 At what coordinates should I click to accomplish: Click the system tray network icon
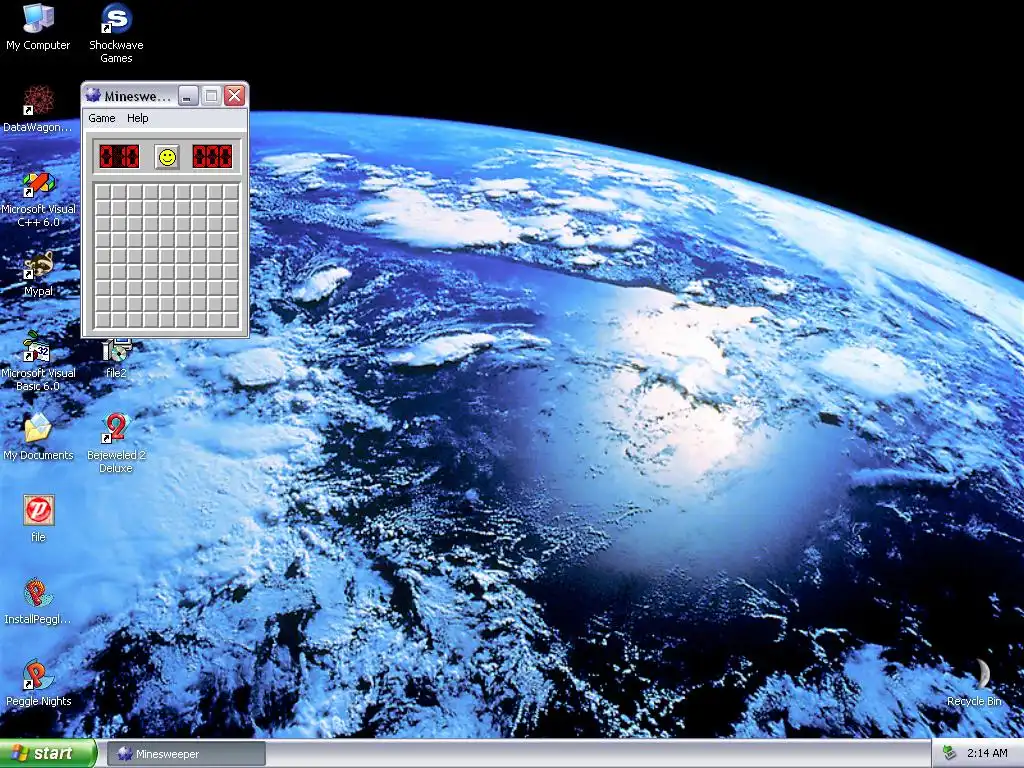point(949,754)
